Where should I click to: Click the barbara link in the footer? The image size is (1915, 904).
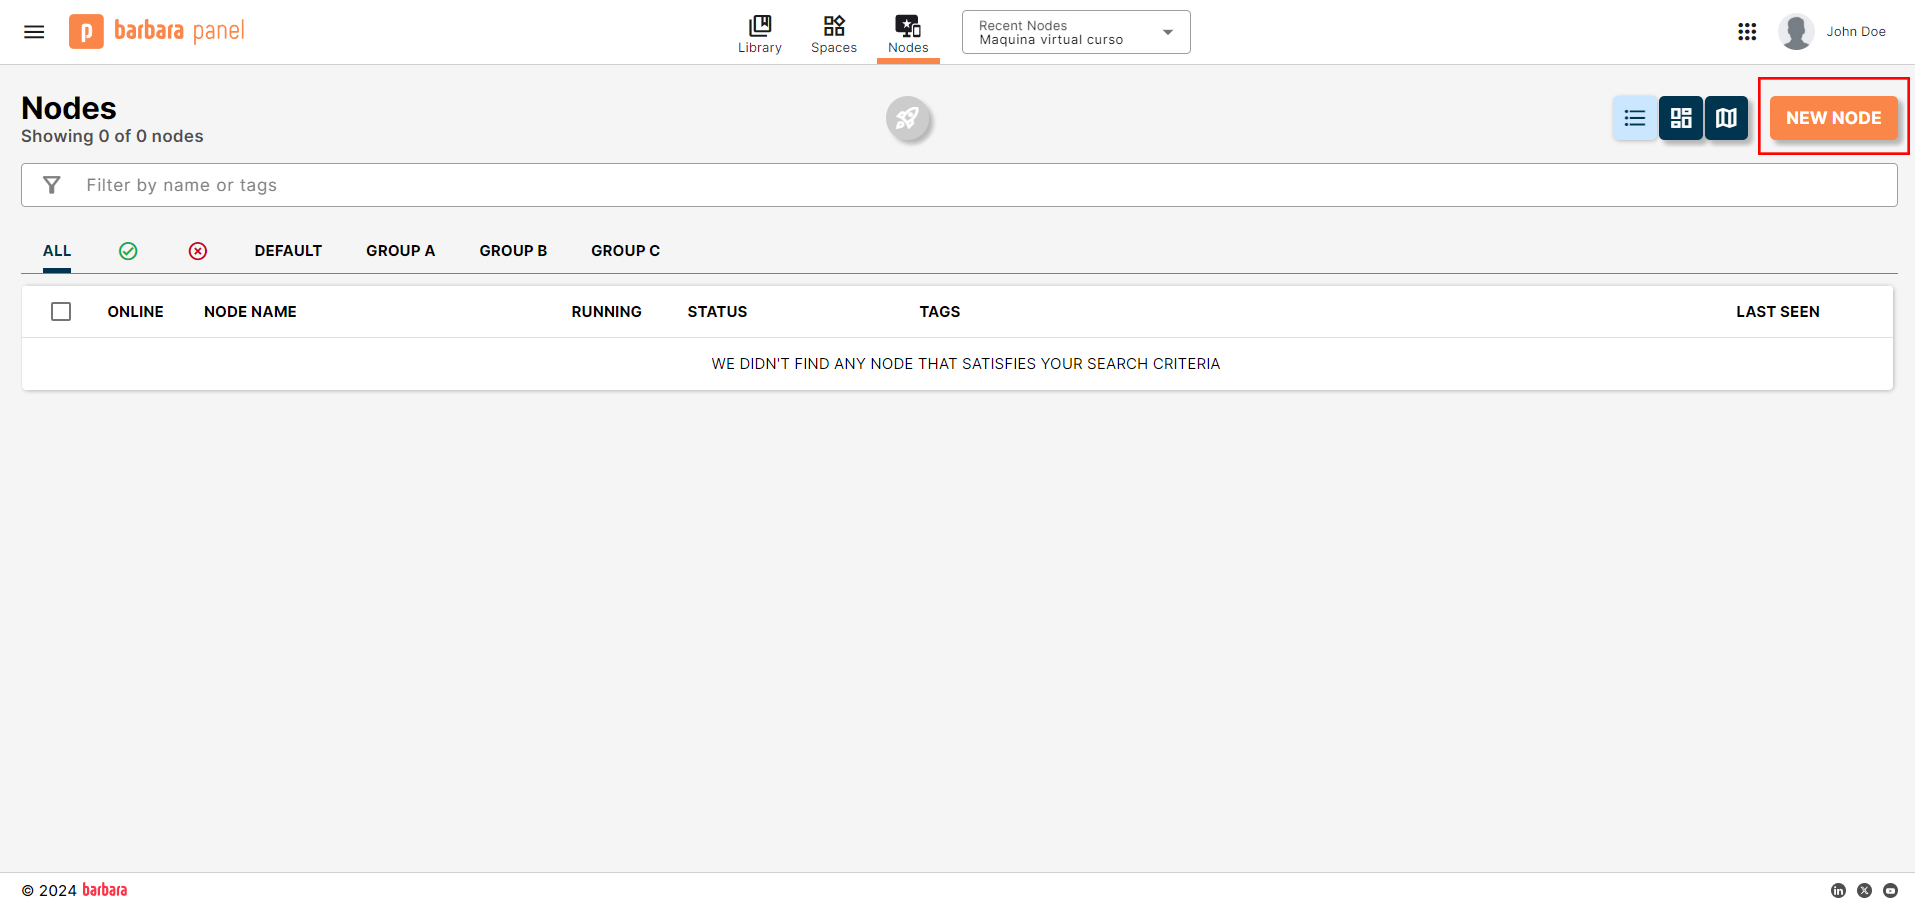(104, 889)
